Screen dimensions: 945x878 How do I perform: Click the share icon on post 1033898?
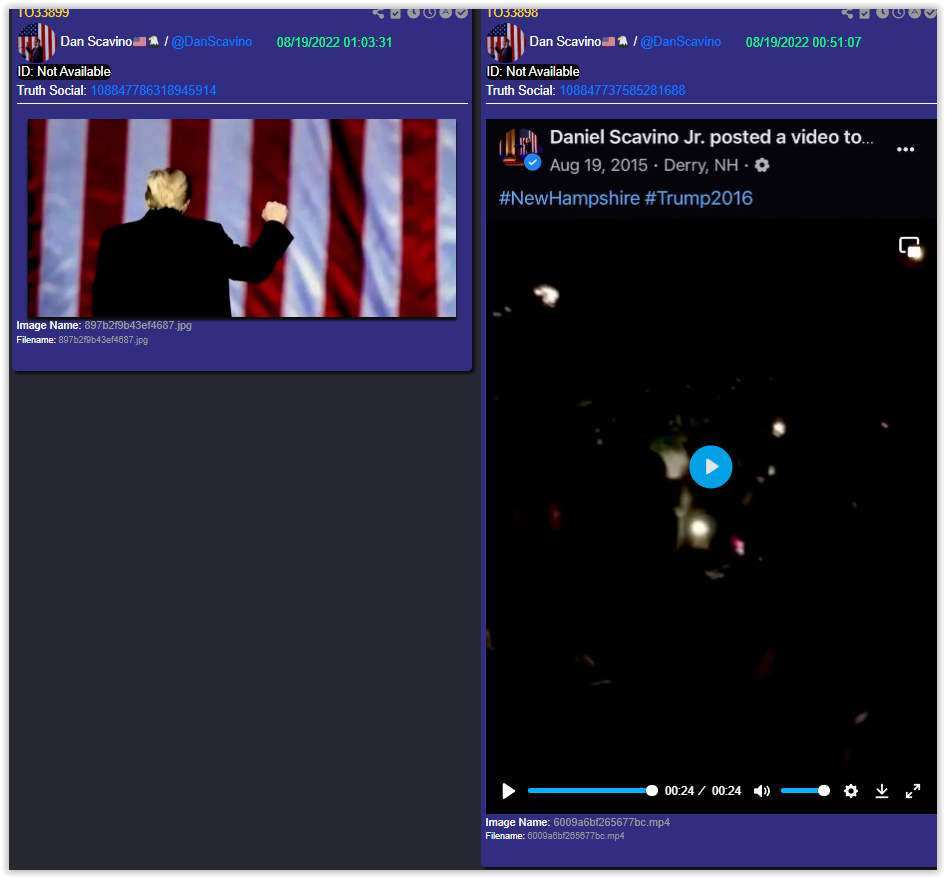(x=847, y=13)
